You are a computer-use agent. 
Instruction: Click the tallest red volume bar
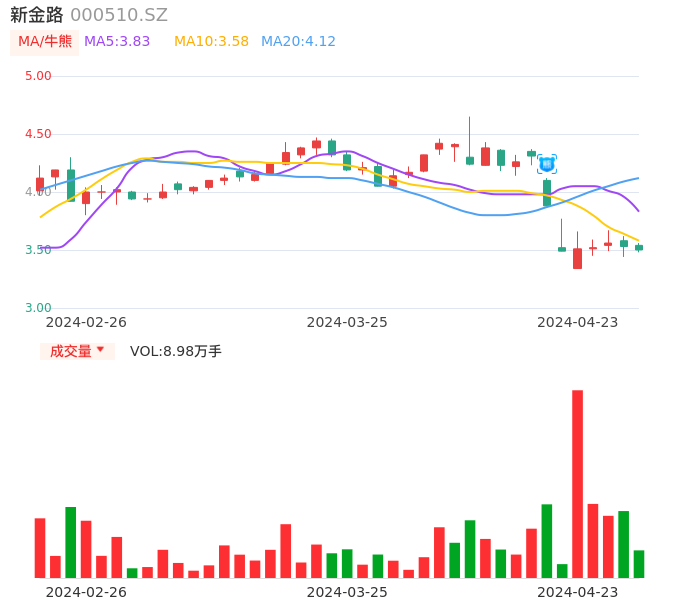click(577, 484)
